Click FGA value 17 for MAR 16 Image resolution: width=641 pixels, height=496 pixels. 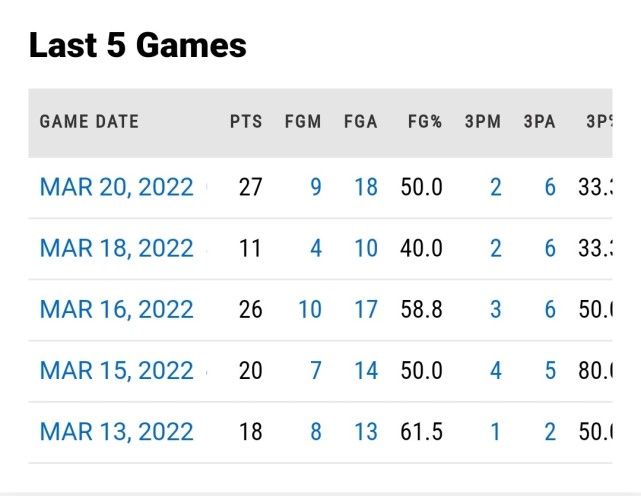366,310
